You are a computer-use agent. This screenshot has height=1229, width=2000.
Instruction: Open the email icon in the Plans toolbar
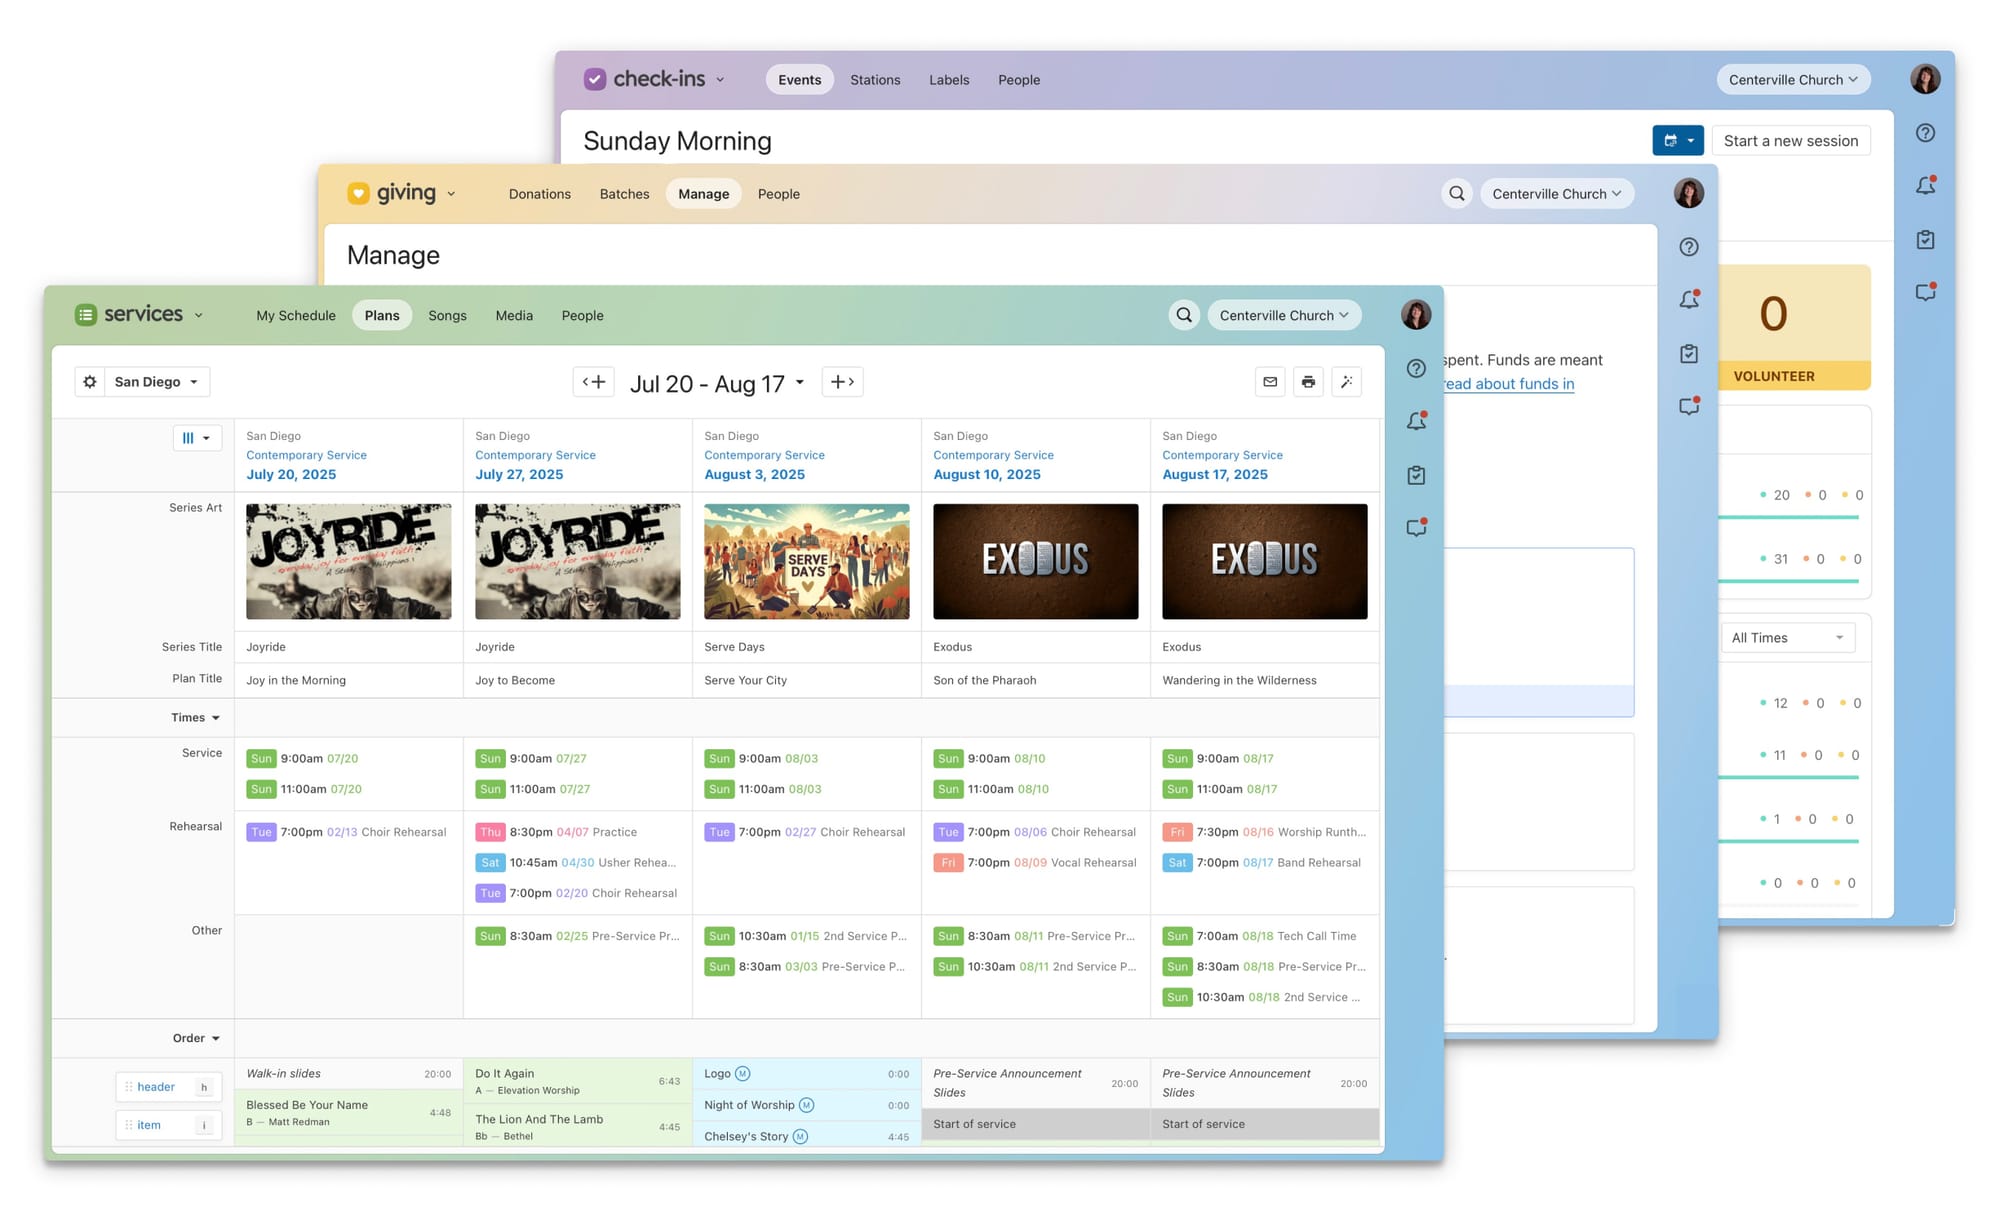tap(1270, 381)
